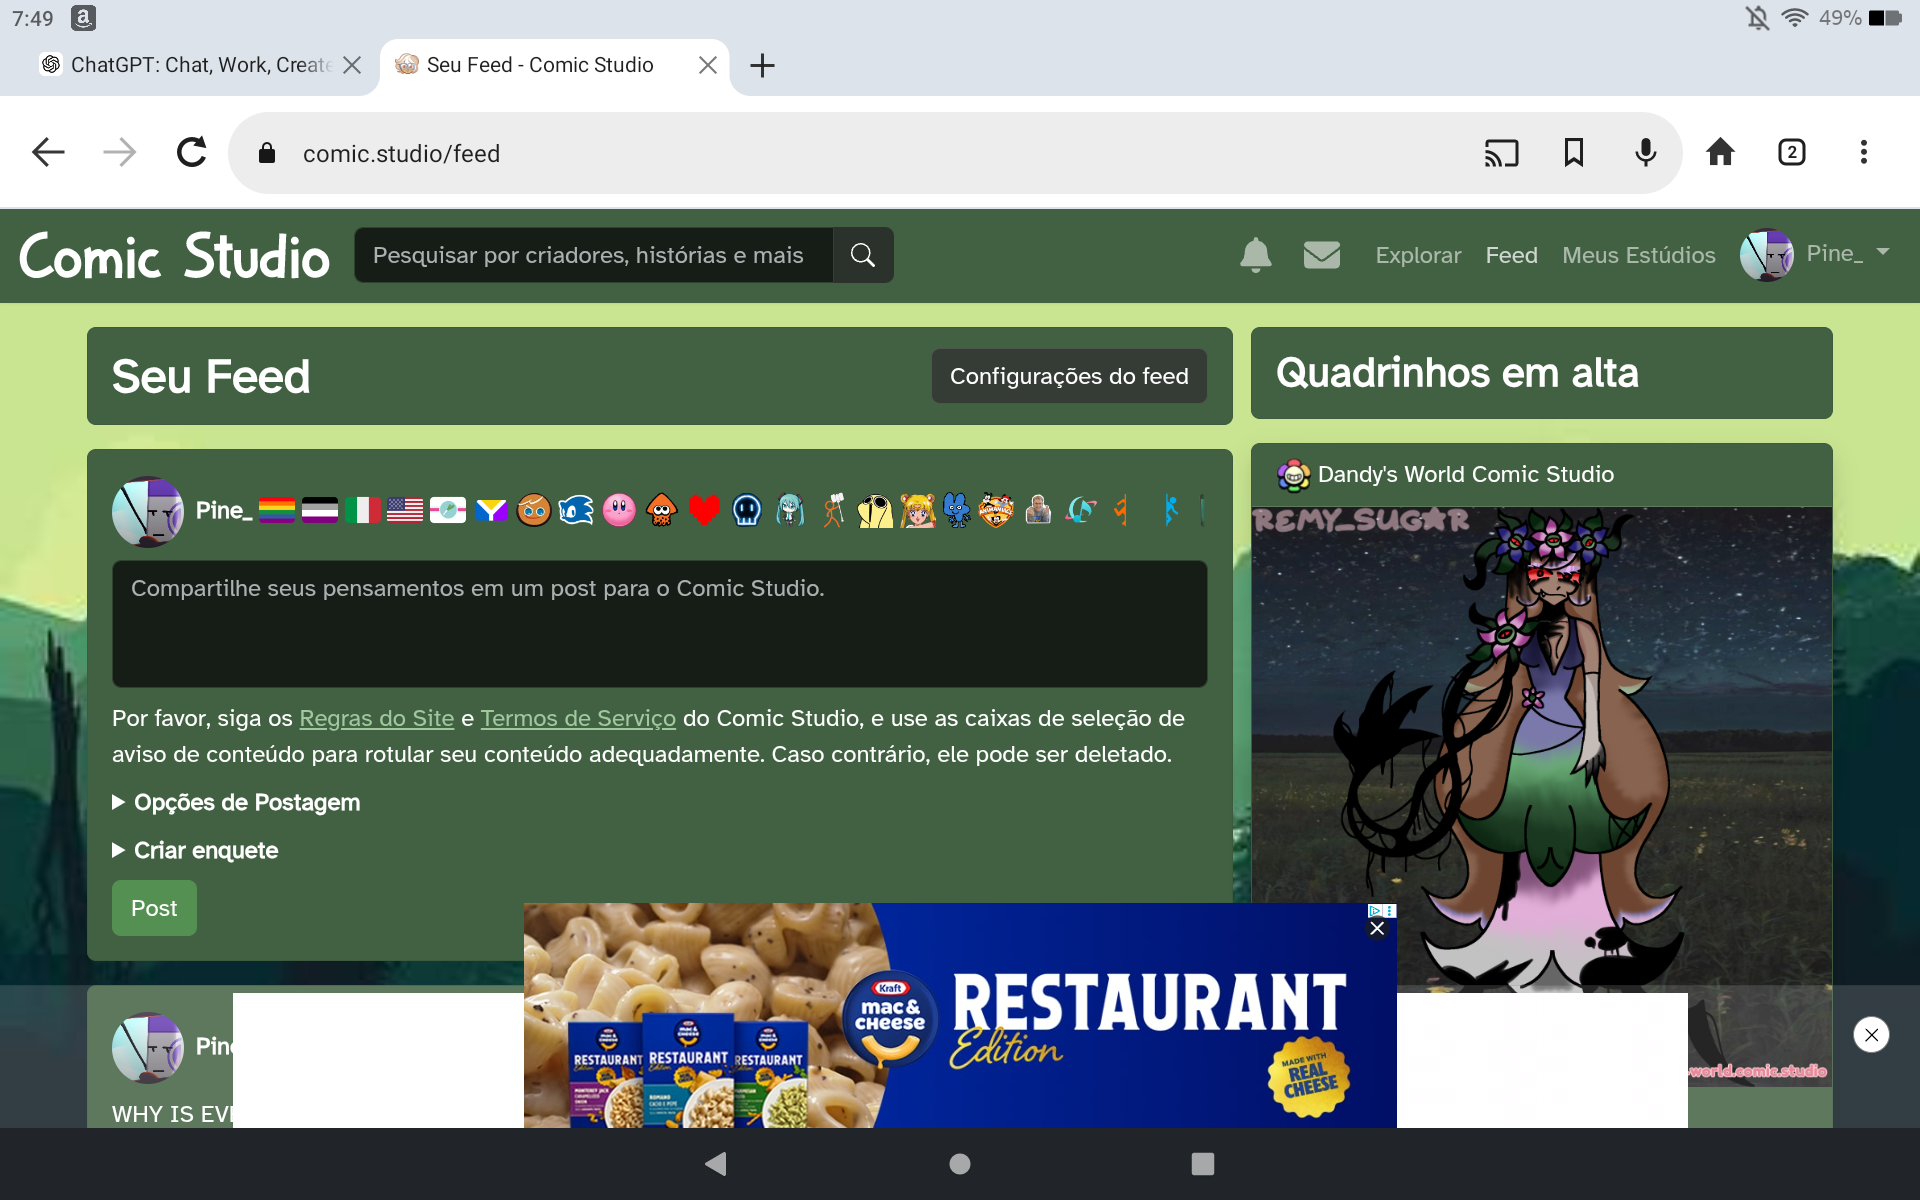Open the Regras do Site link
This screenshot has width=1920, height=1200.
coord(376,718)
